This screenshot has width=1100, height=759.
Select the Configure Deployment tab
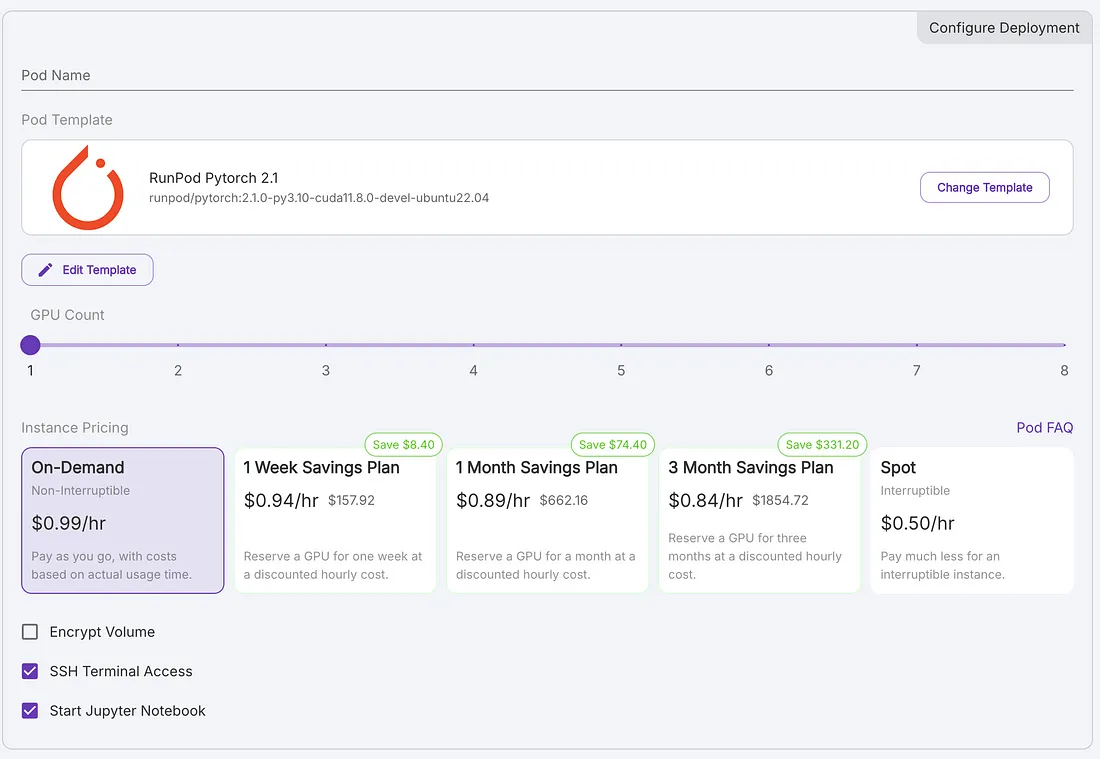(1004, 28)
